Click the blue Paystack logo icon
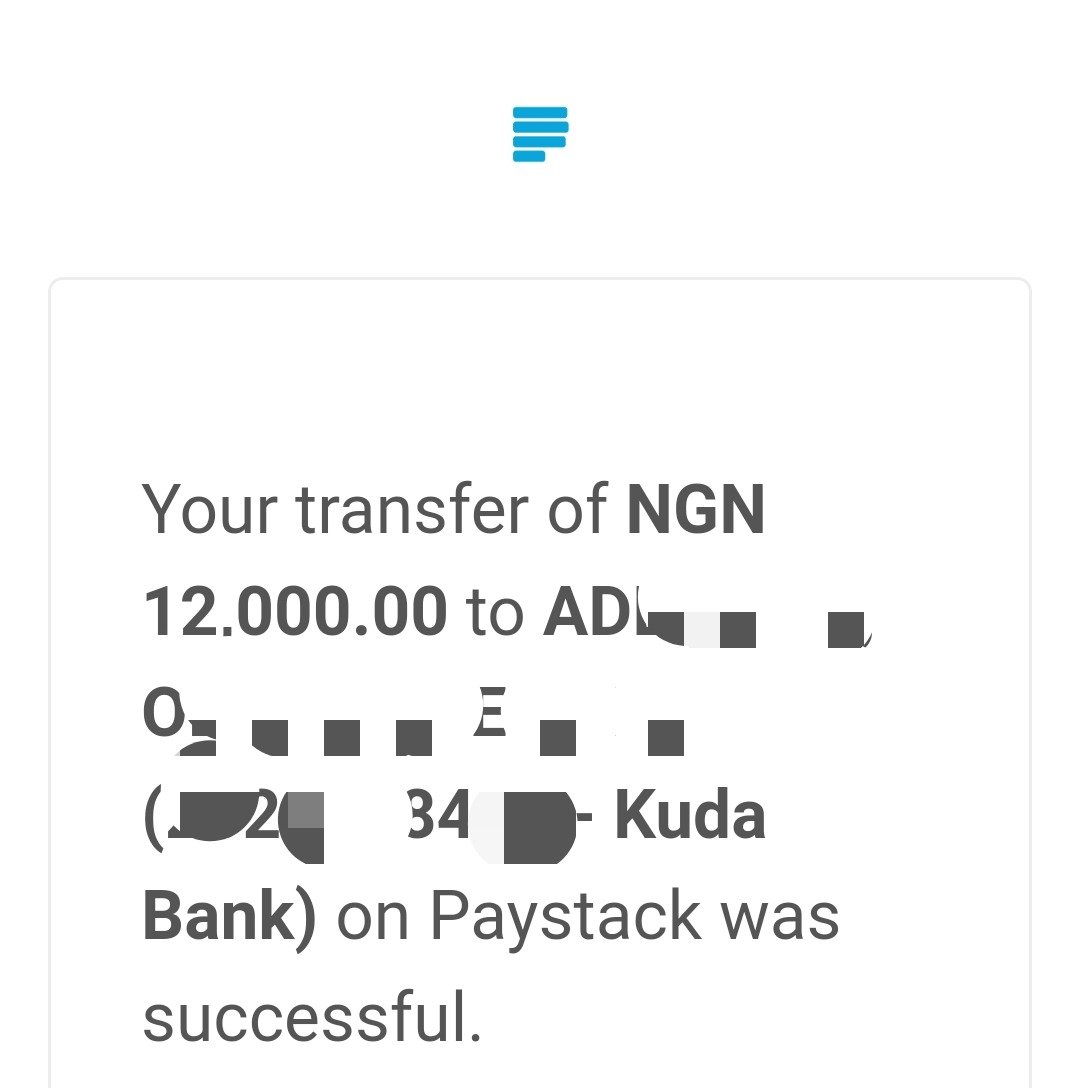1080x1088 pixels. click(x=540, y=134)
